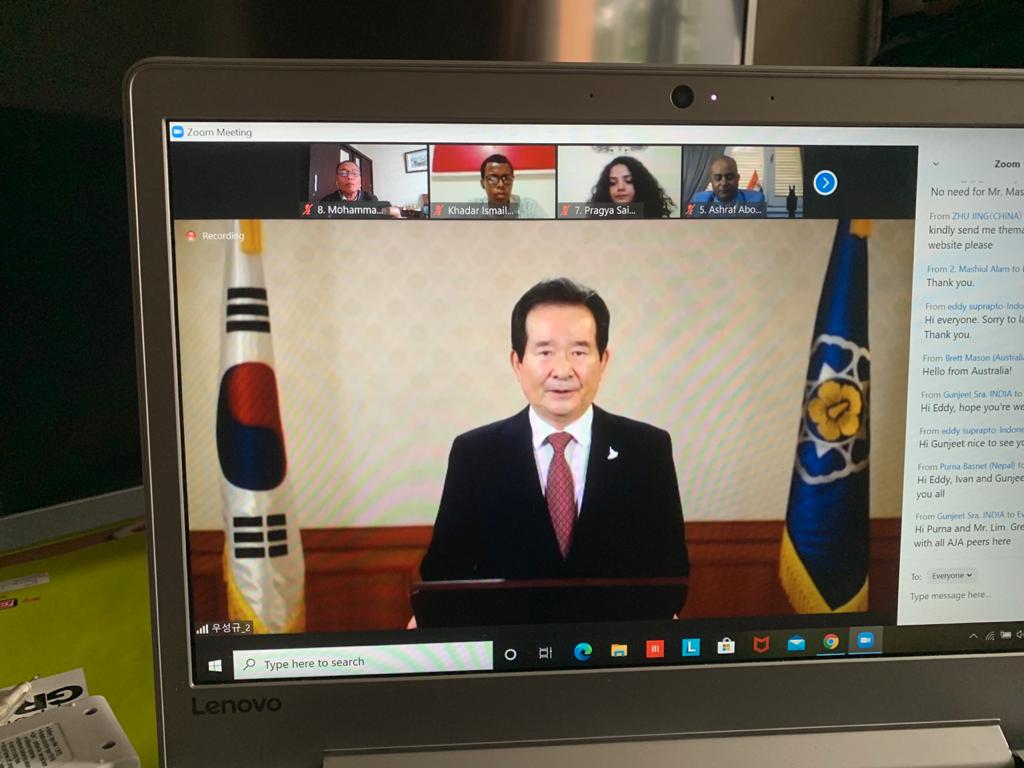Click the signal bars icon beside 우성규_2
The height and width of the screenshot is (768, 1024).
202,629
